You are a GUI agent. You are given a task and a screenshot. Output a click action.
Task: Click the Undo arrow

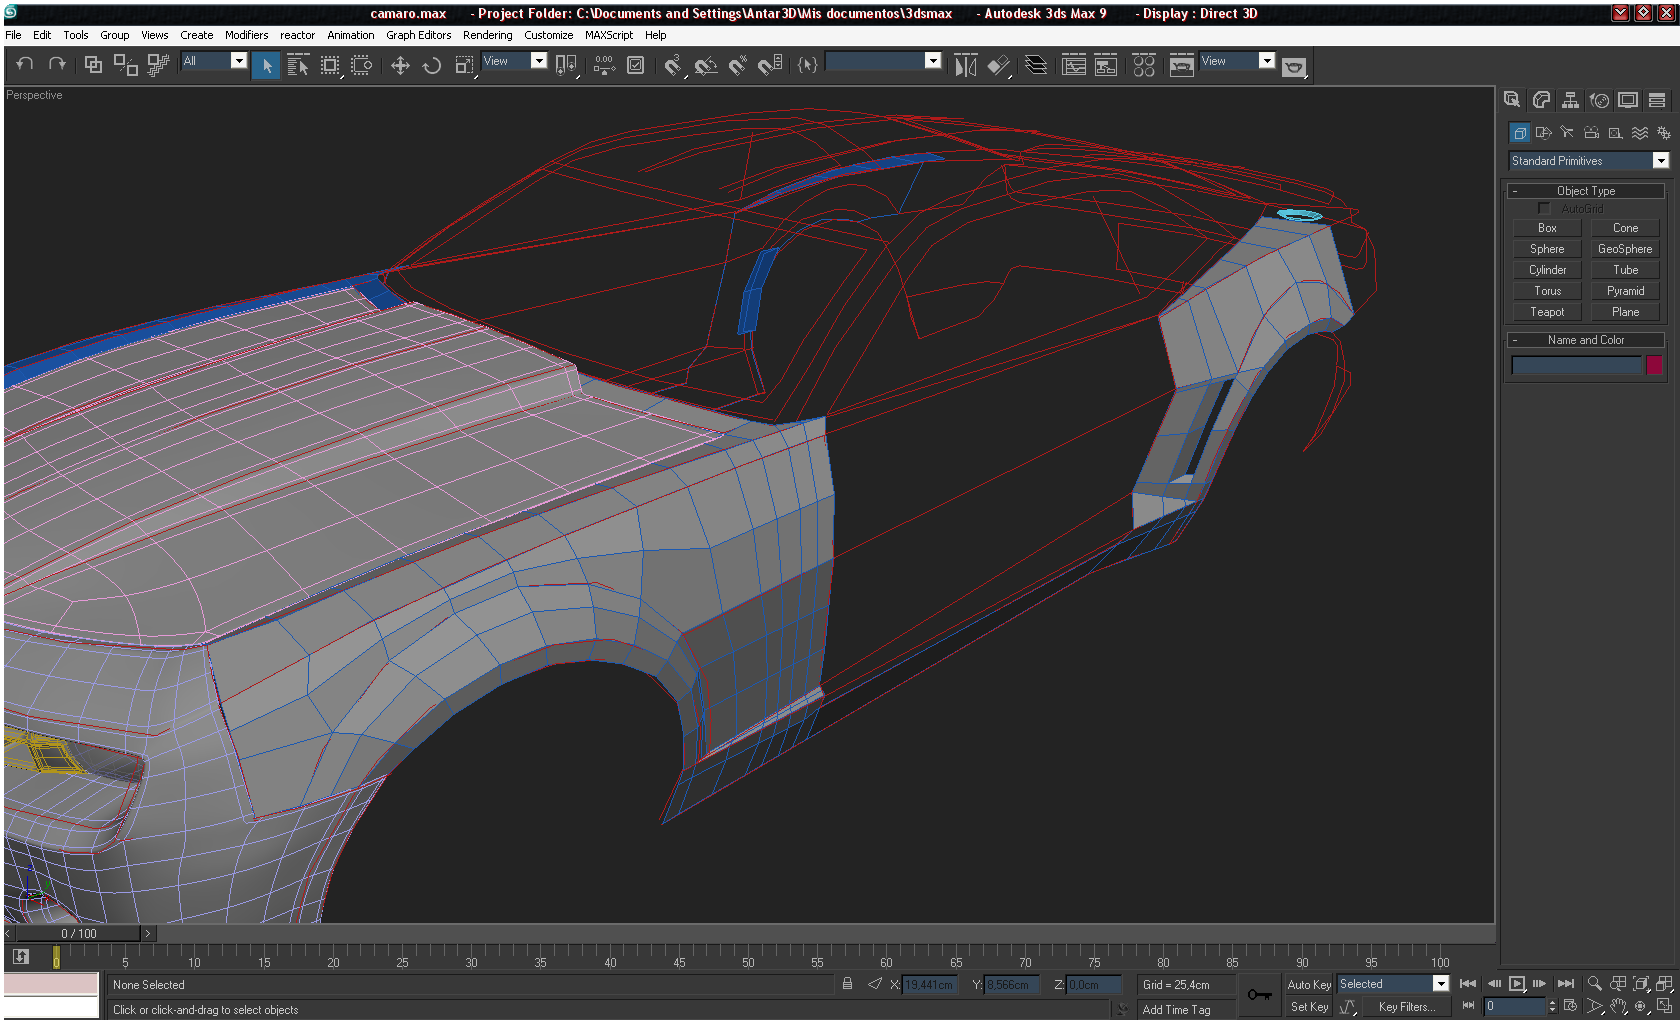(25, 64)
